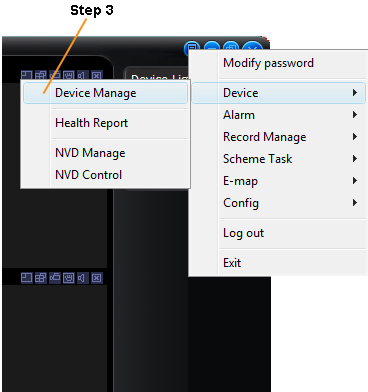The height and width of the screenshot is (392, 368).
Task: Click the snapshot icon in the upper pane toolbar
Action: click(x=69, y=76)
